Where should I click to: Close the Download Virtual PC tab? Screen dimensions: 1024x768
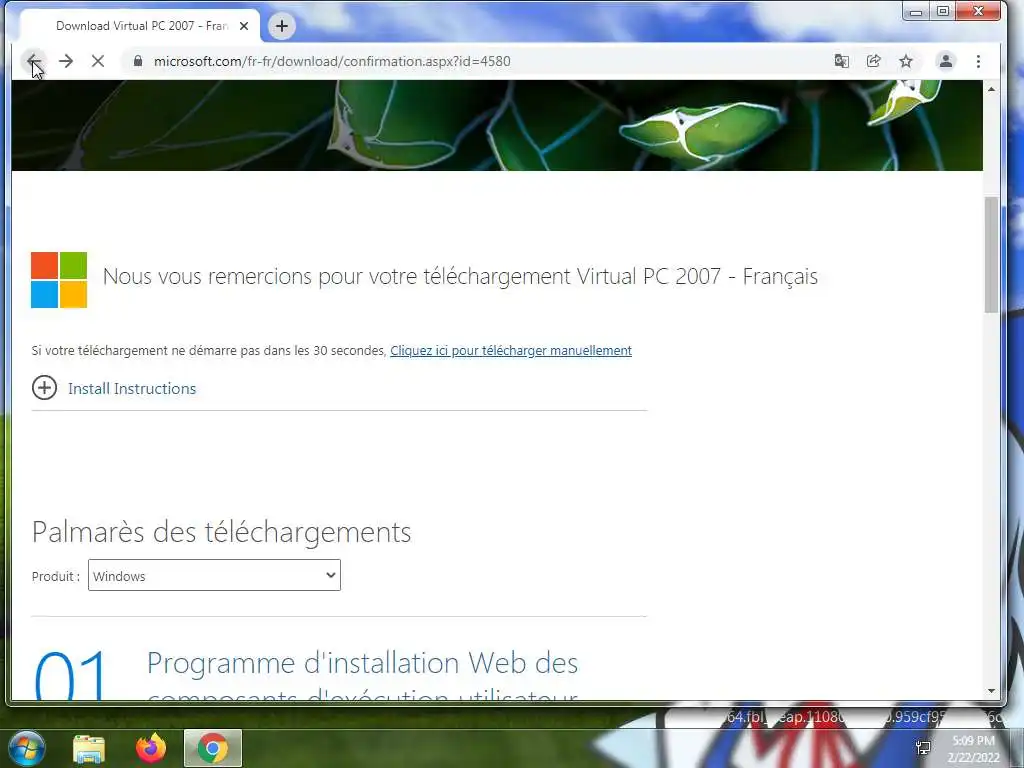(244, 26)
